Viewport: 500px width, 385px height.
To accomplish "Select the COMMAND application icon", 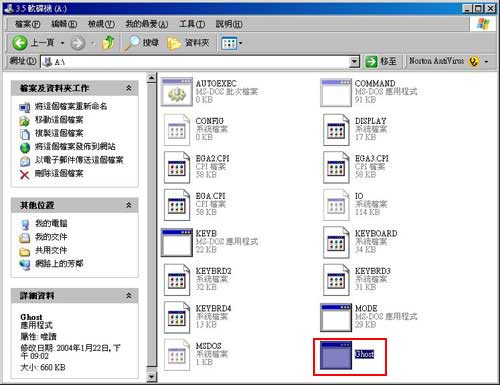I will (336, 92).
